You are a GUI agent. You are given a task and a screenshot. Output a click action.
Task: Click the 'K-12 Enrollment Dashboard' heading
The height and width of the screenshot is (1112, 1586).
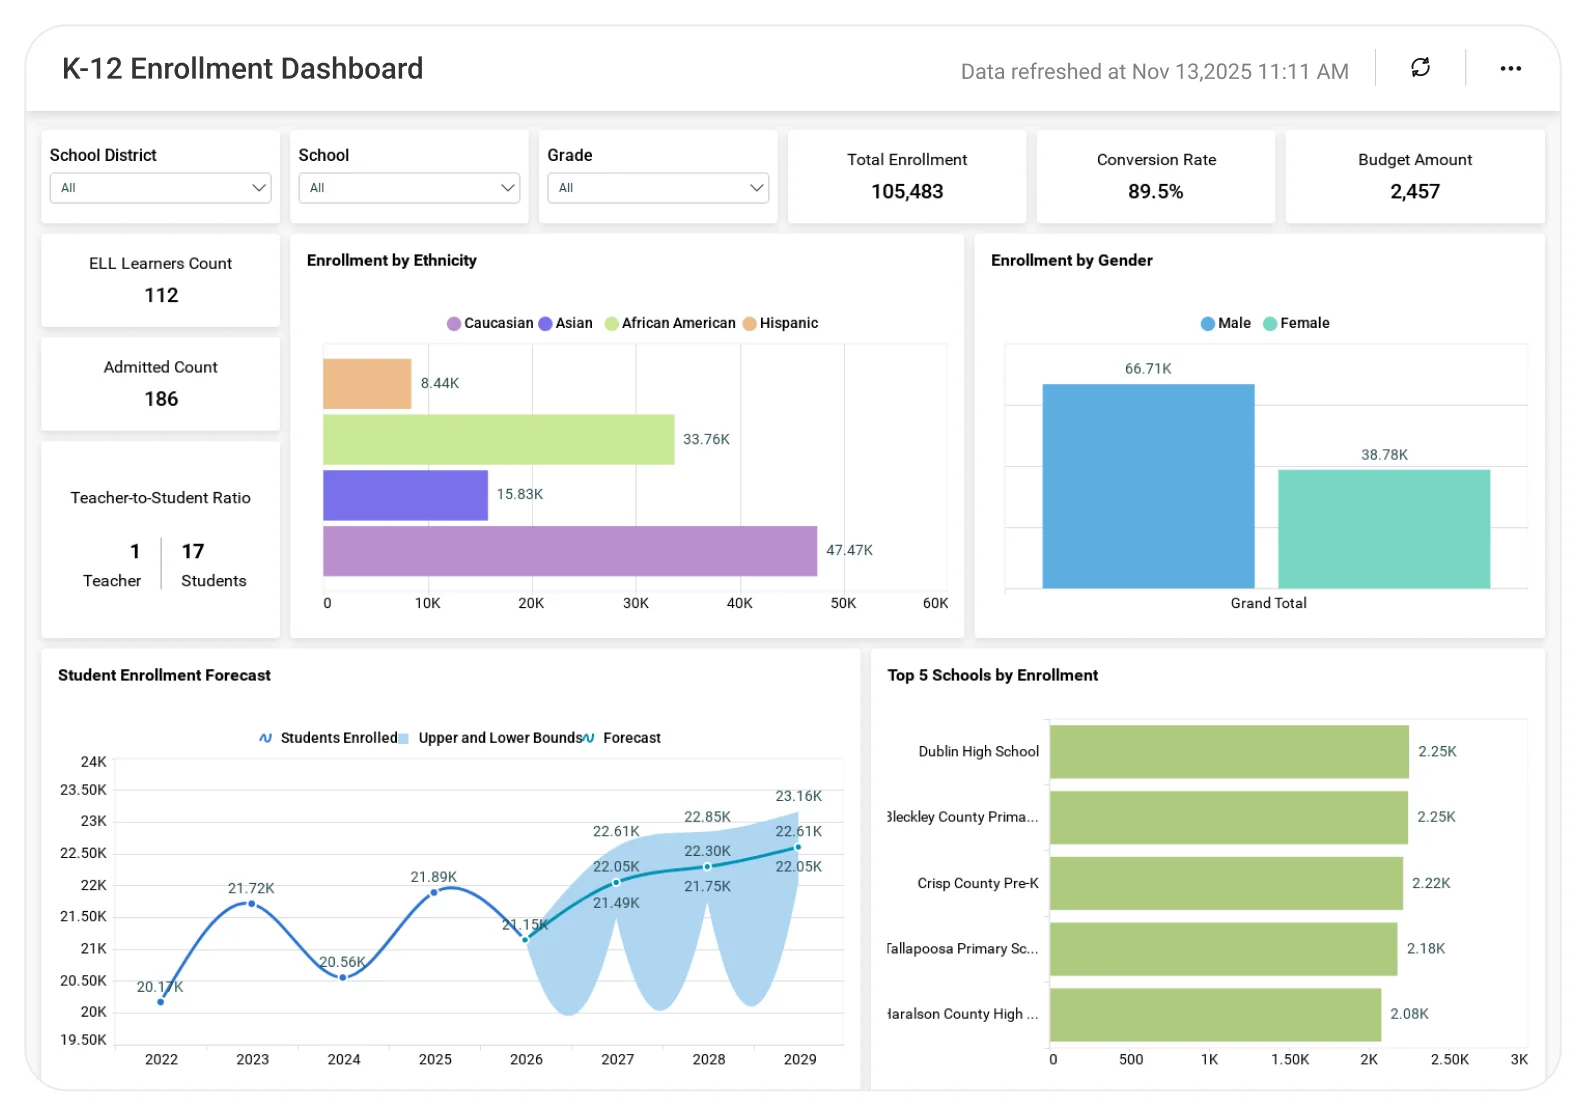[243, 68]
